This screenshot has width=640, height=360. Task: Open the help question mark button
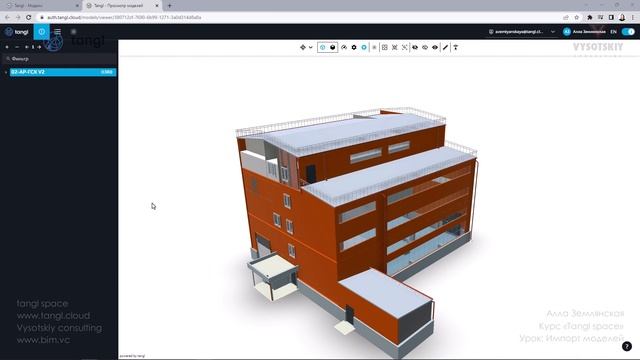[627, 346]
